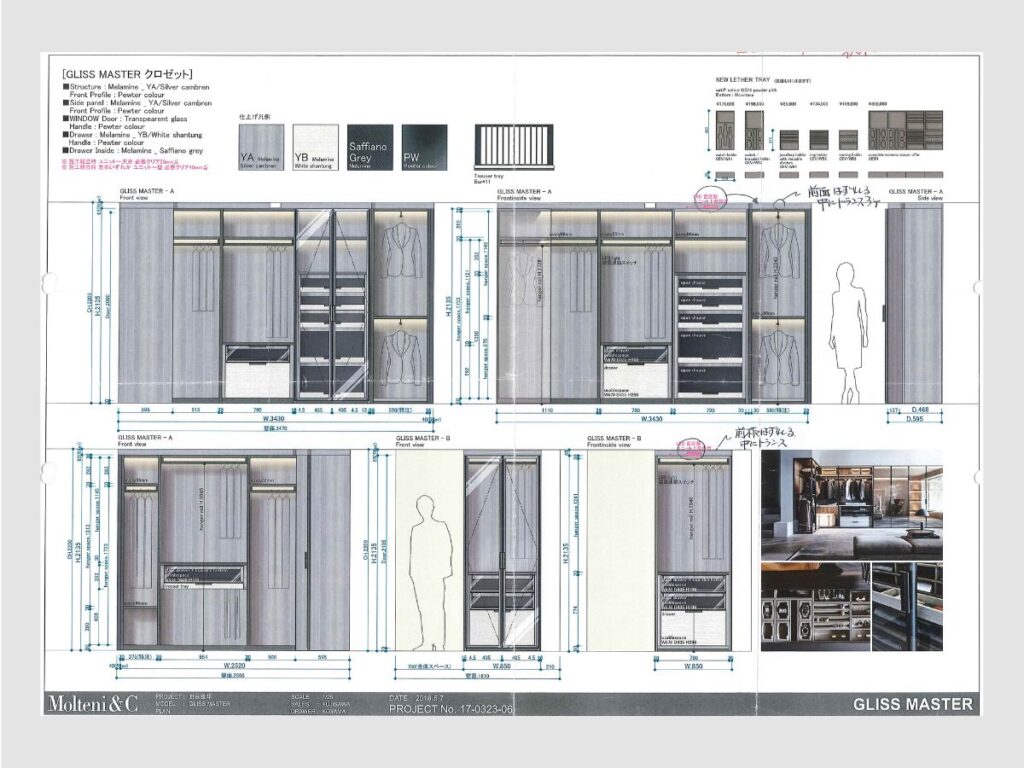Click the YB White shantung finish swatch
Viewport: 1024px width, 768px height.
click(316, 148)
